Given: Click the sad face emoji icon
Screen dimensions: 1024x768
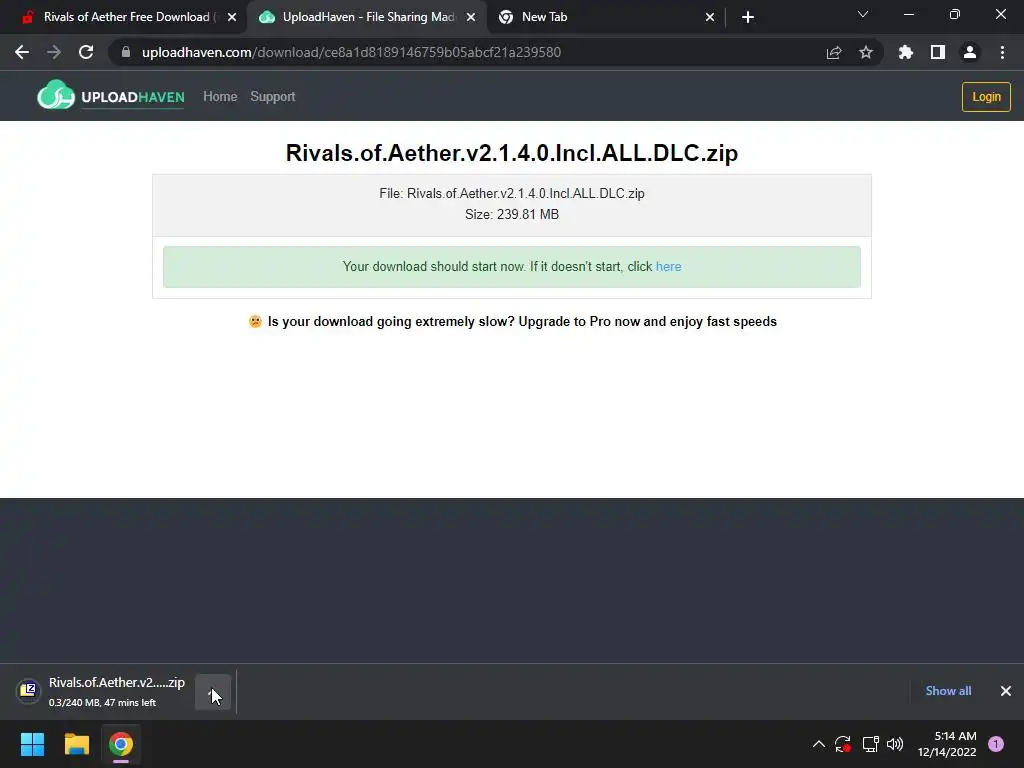Looking at the screenshot, I should [255, 321].
